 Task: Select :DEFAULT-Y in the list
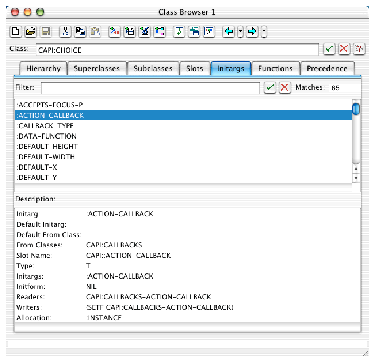(183, 177)
